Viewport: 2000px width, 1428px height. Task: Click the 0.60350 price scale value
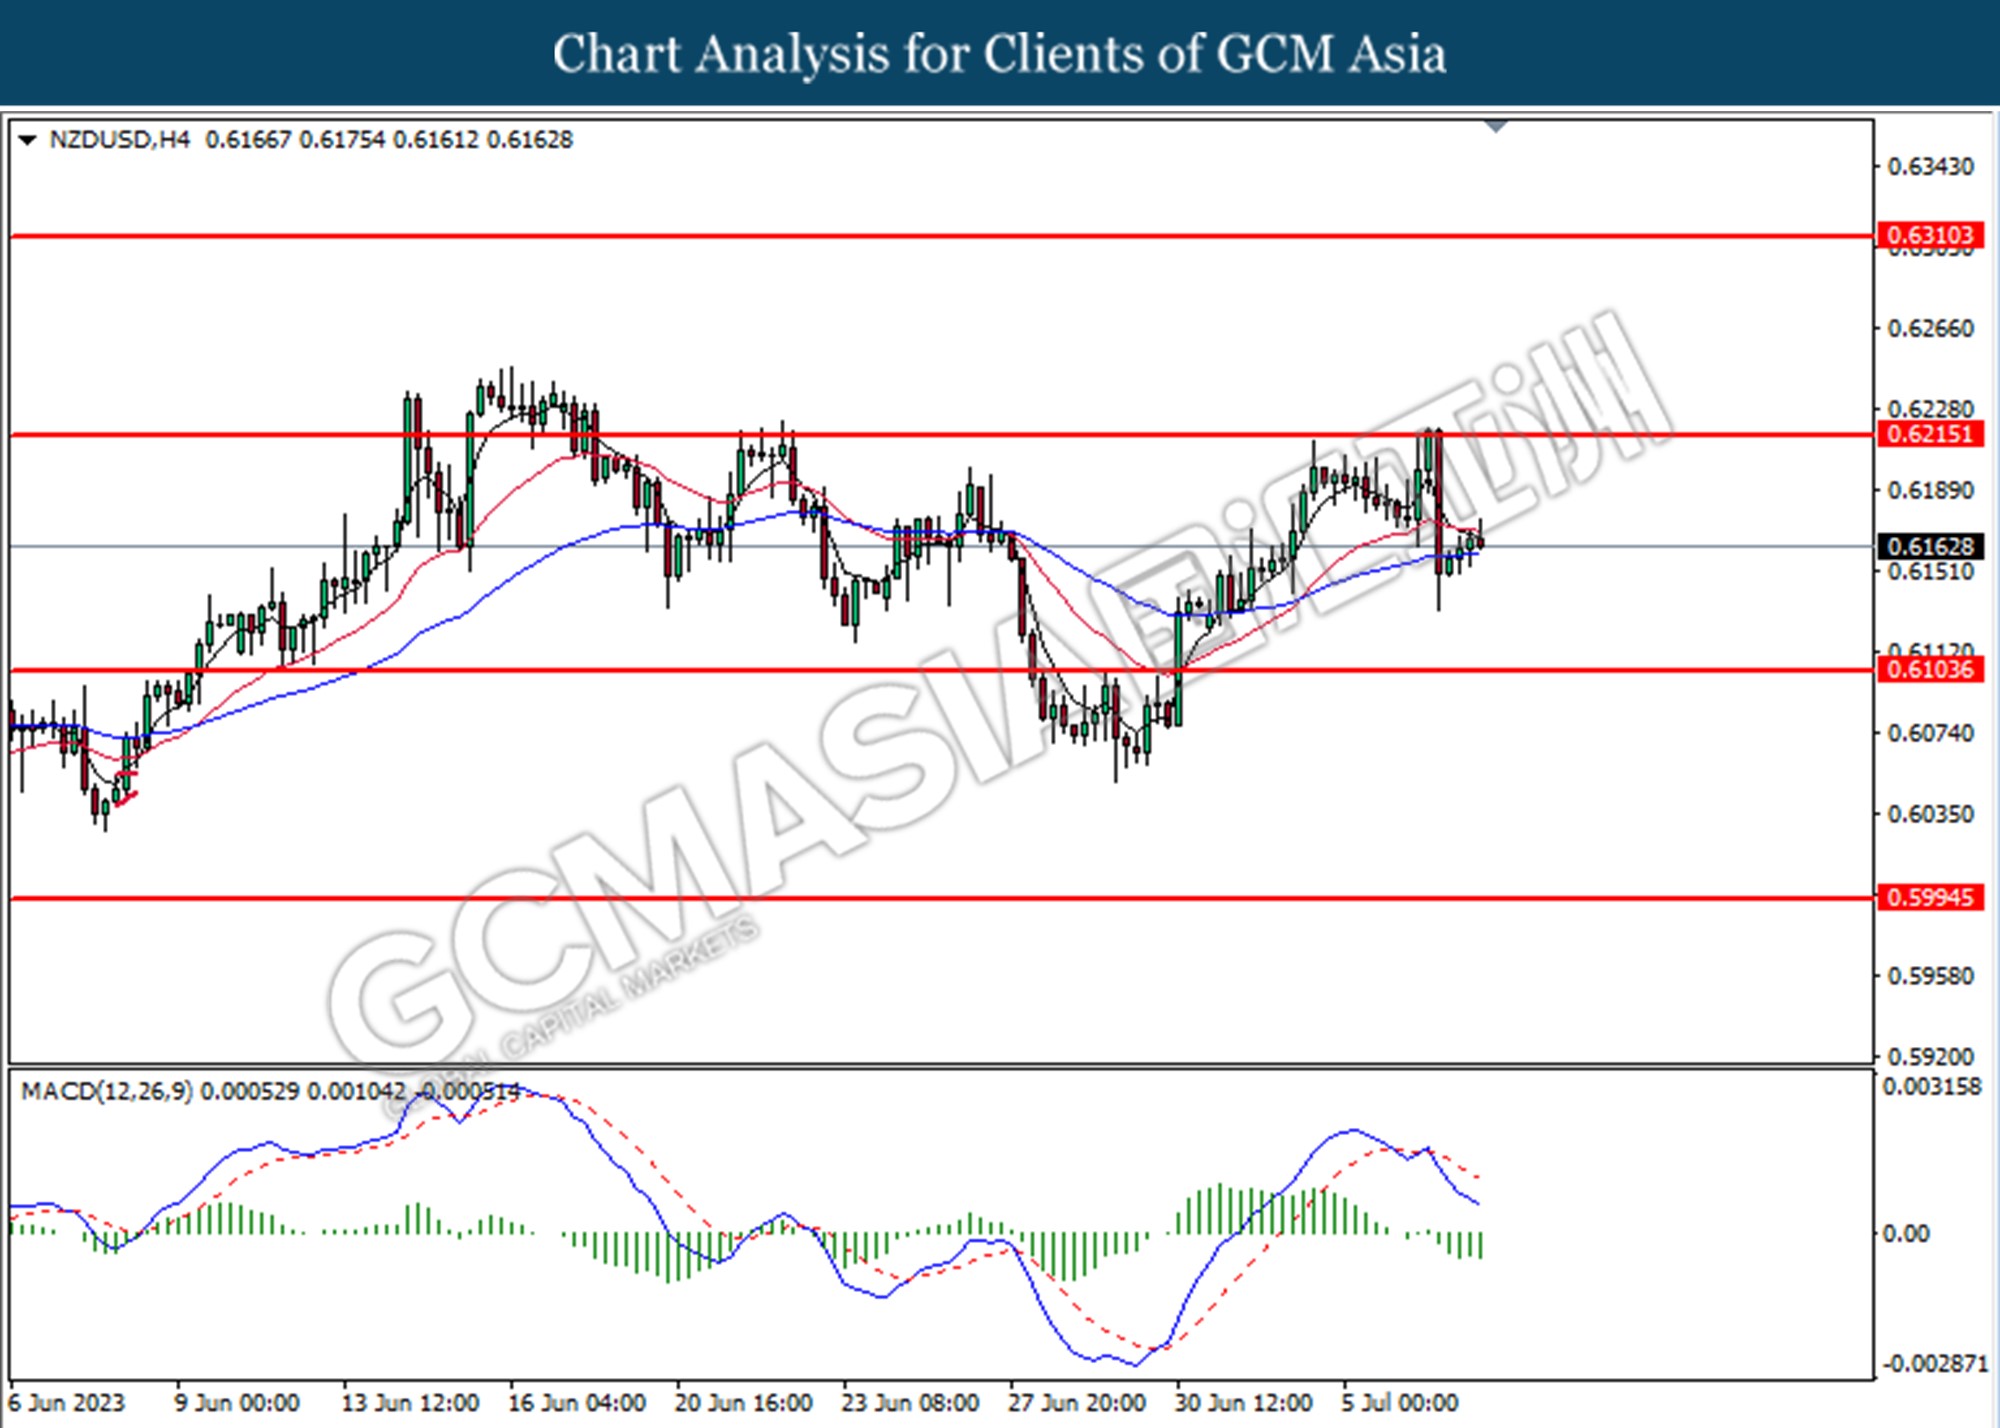1930,814
